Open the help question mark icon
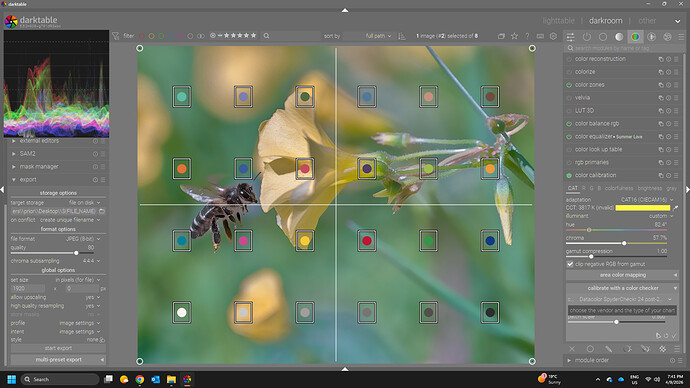This screenshot has width=690, height=388. [x=527, y=36]
